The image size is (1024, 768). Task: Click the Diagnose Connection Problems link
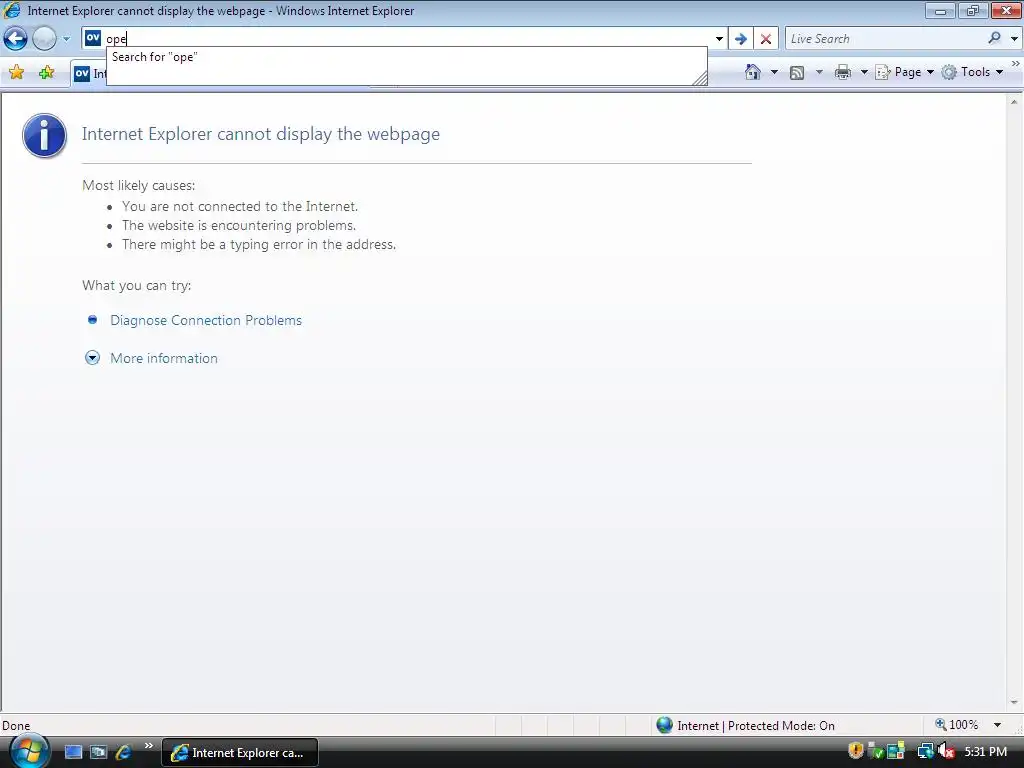pyautogui.click(x=206, y=320)
